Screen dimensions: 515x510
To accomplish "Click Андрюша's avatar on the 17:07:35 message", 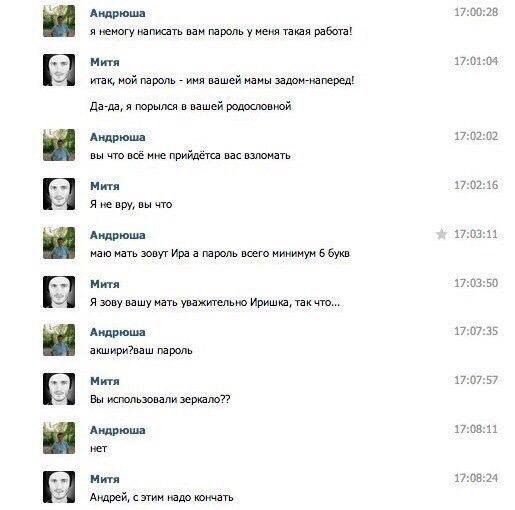I will point(59,340).
